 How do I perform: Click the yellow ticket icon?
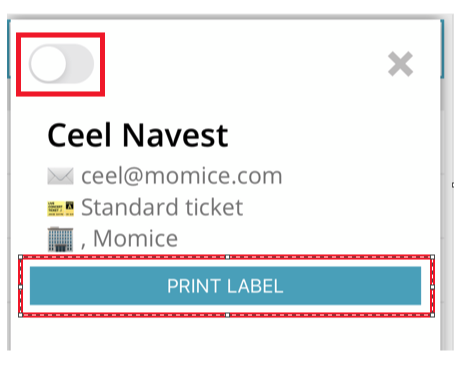(60, 208)
